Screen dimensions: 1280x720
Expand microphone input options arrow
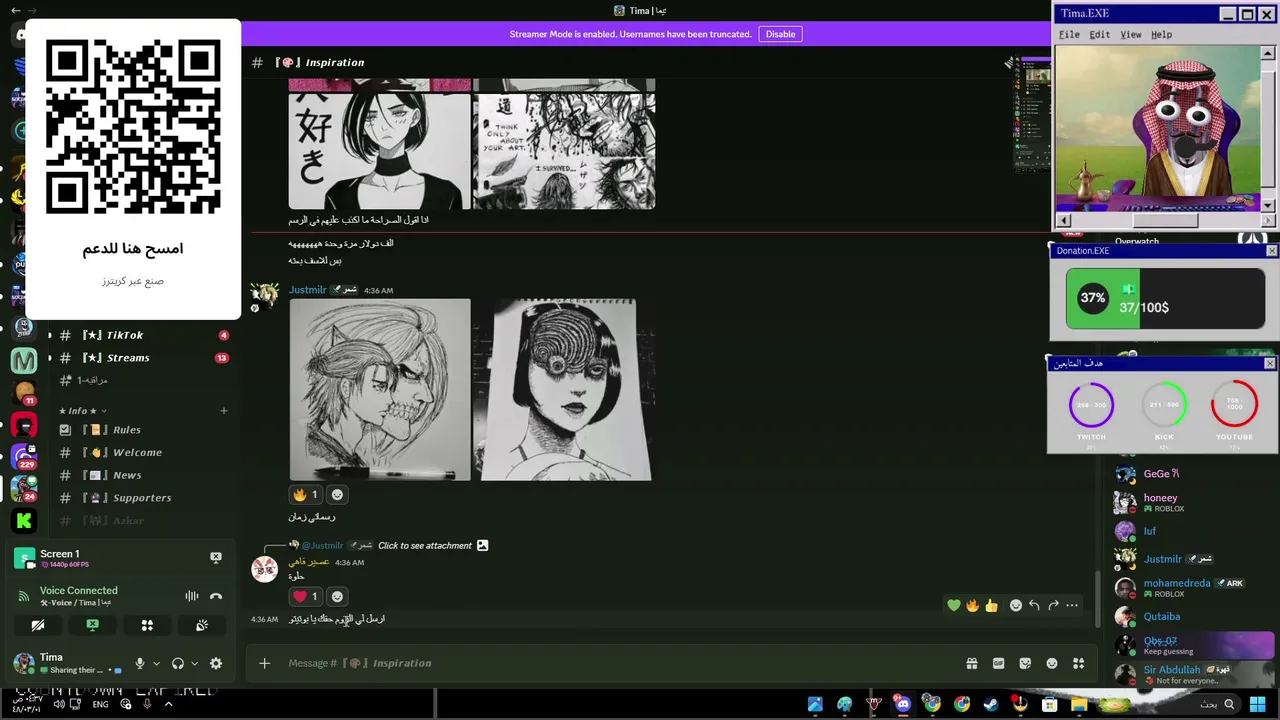point(156,663)
